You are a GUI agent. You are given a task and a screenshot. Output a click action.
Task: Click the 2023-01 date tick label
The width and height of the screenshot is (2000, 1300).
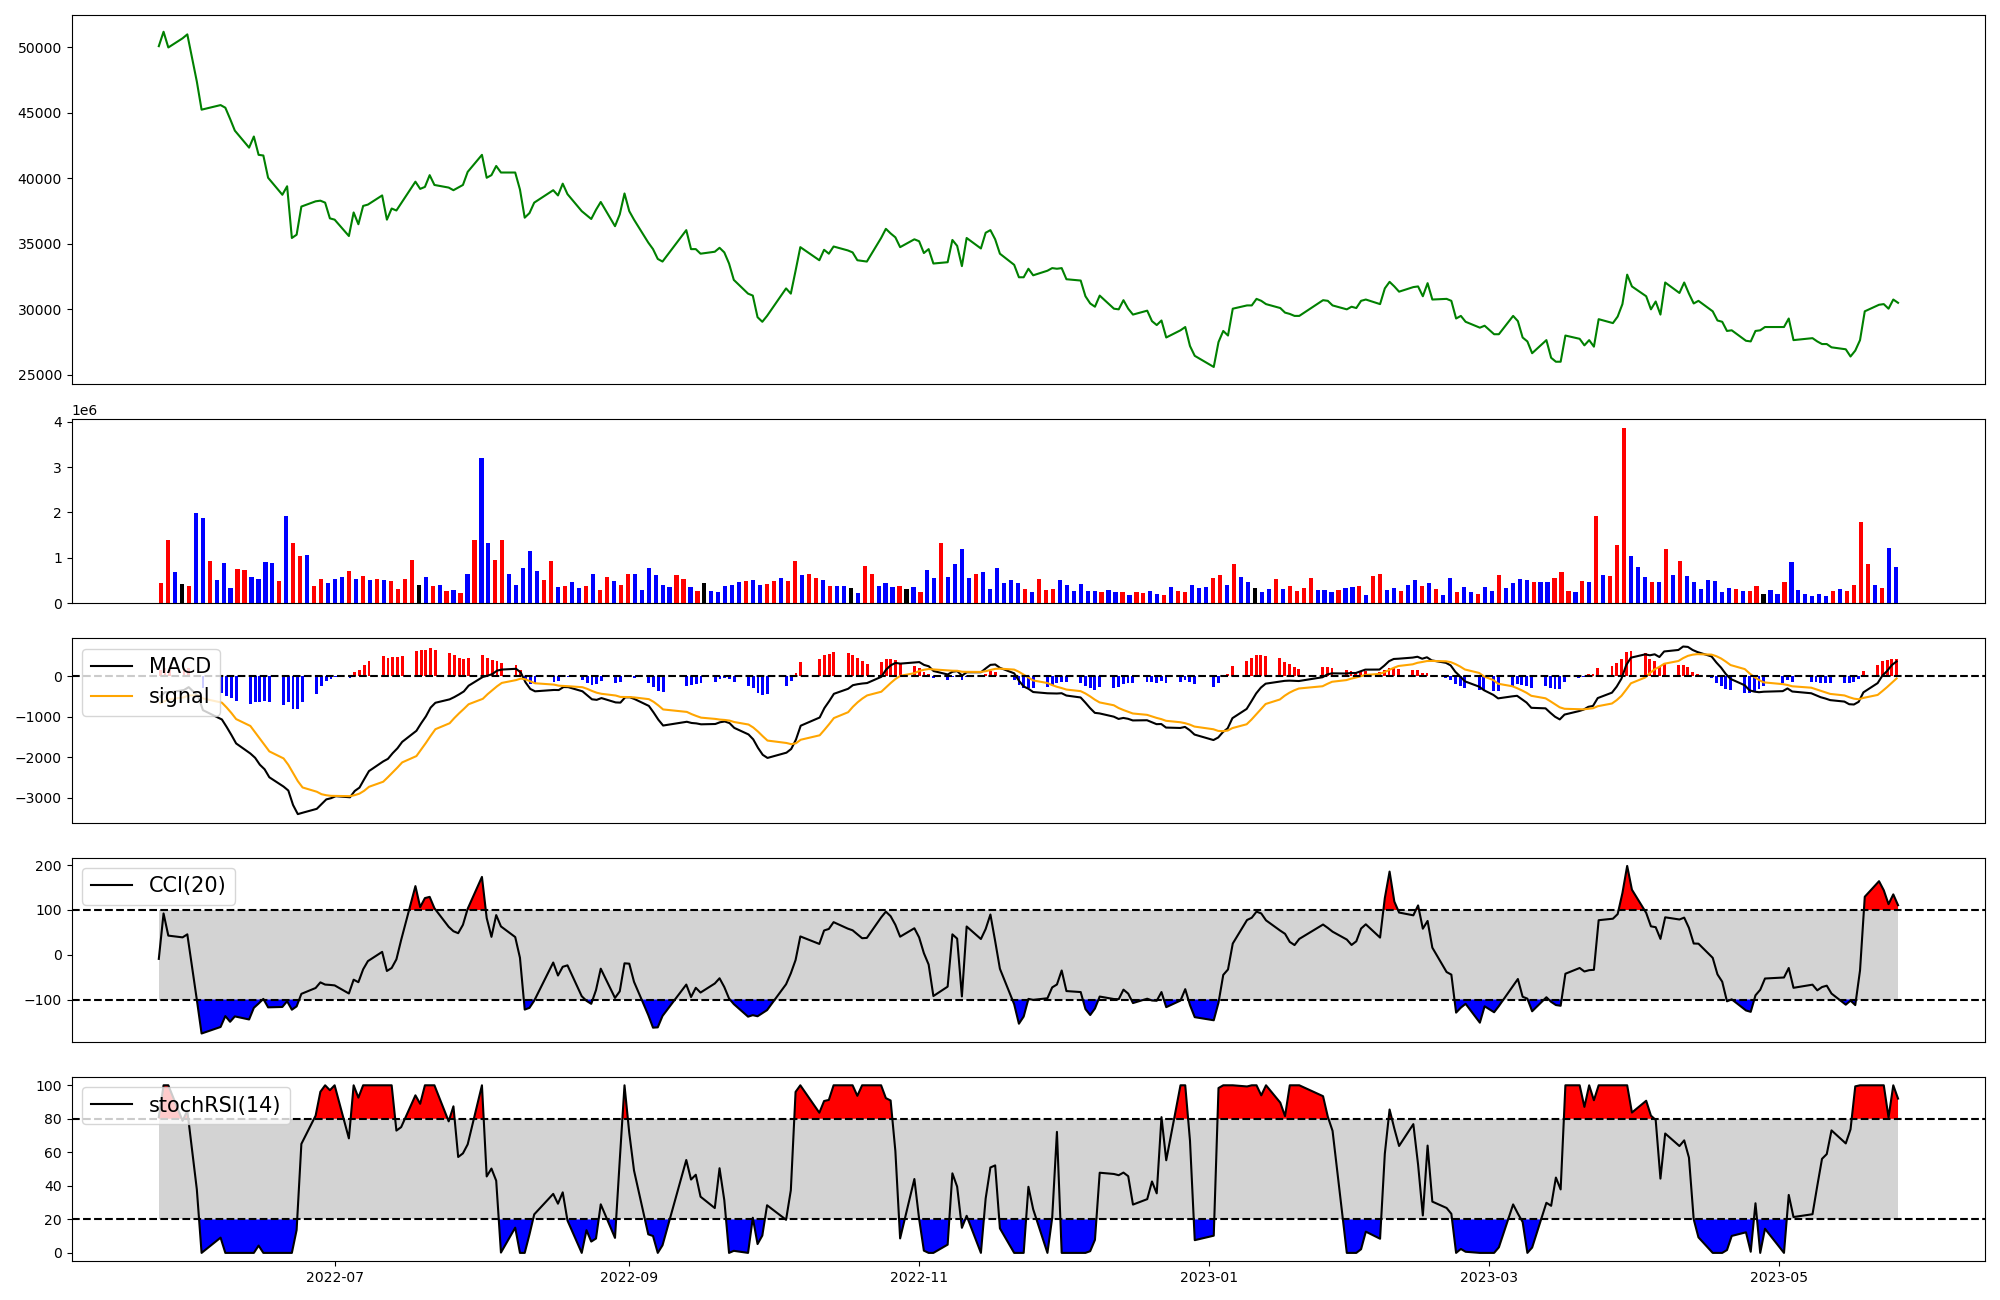coord(1210,1277)
